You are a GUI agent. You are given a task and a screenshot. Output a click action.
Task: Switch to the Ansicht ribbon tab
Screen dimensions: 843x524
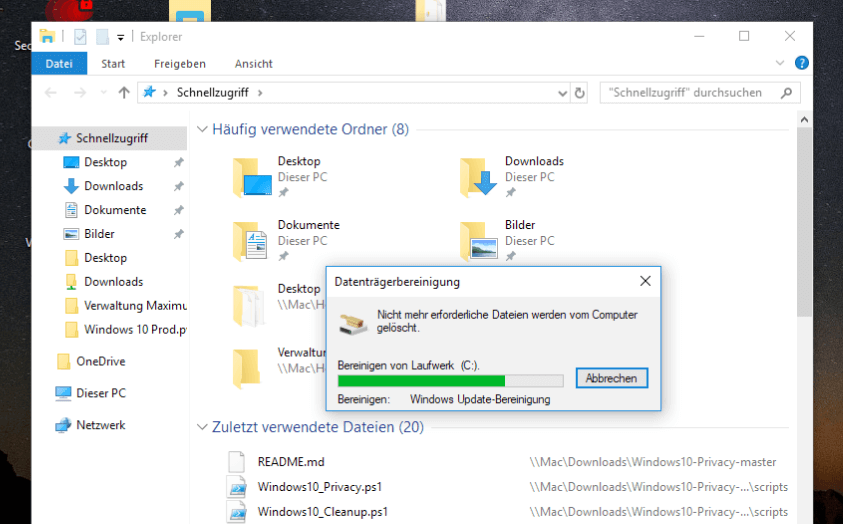point(254,63)
